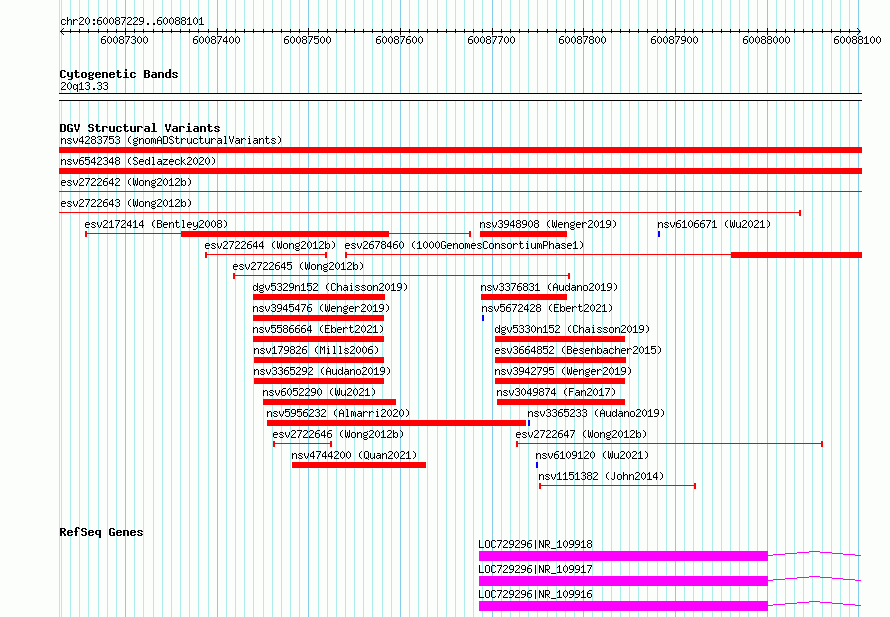This screenshot has height=617, width=890.
Task: Select the nsv3948908 (Wenger2019) variant
Action: (x=548, y=224)
